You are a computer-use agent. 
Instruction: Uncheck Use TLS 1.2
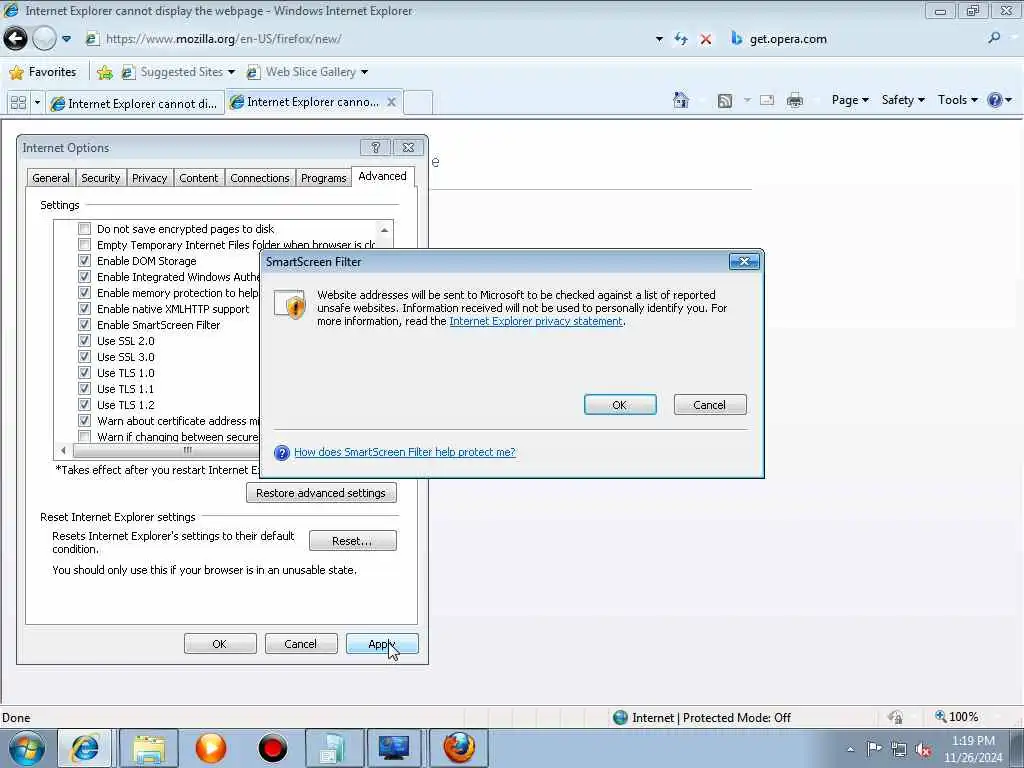(x=84, y=405)
